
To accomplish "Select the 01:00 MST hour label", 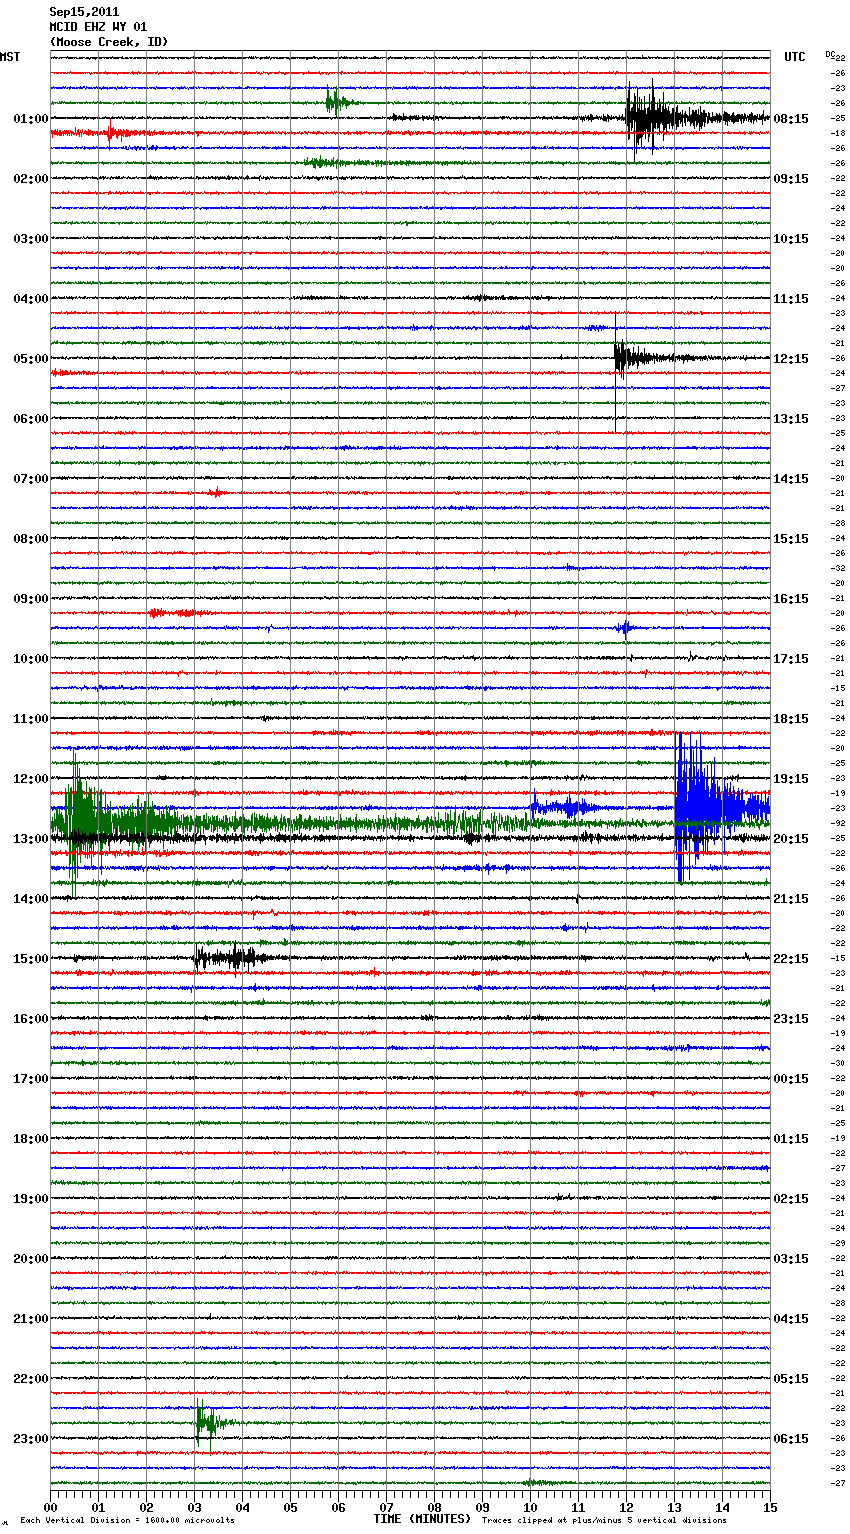I will point(30,119).
